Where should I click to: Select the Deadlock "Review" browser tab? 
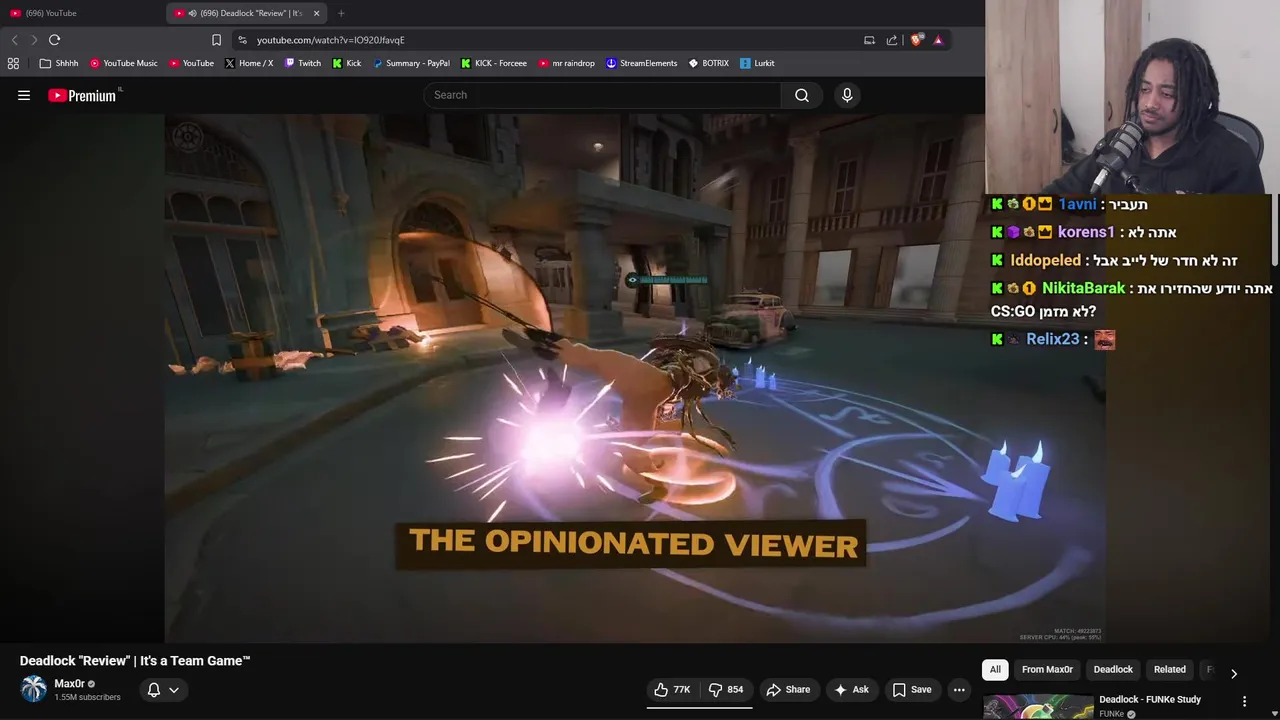point(245,13)
